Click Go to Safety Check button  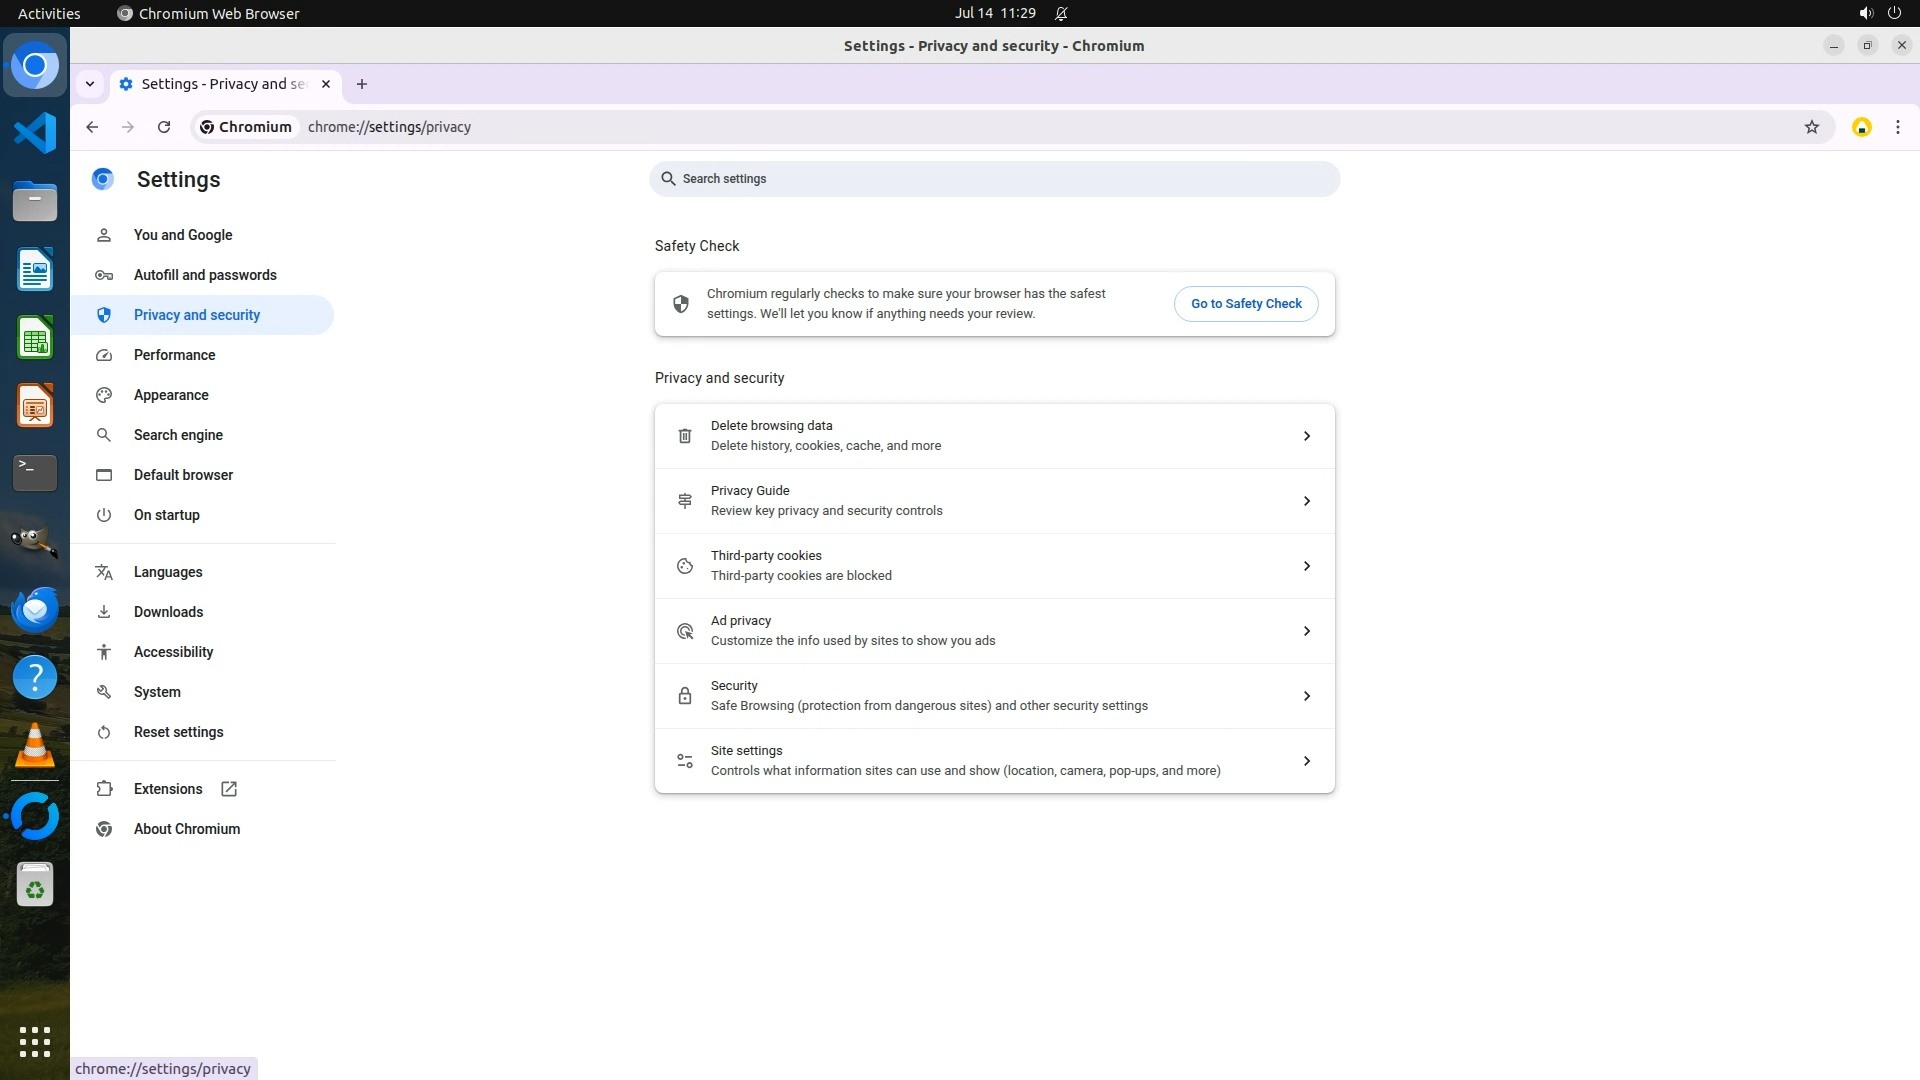click(x=1245, y=304)
